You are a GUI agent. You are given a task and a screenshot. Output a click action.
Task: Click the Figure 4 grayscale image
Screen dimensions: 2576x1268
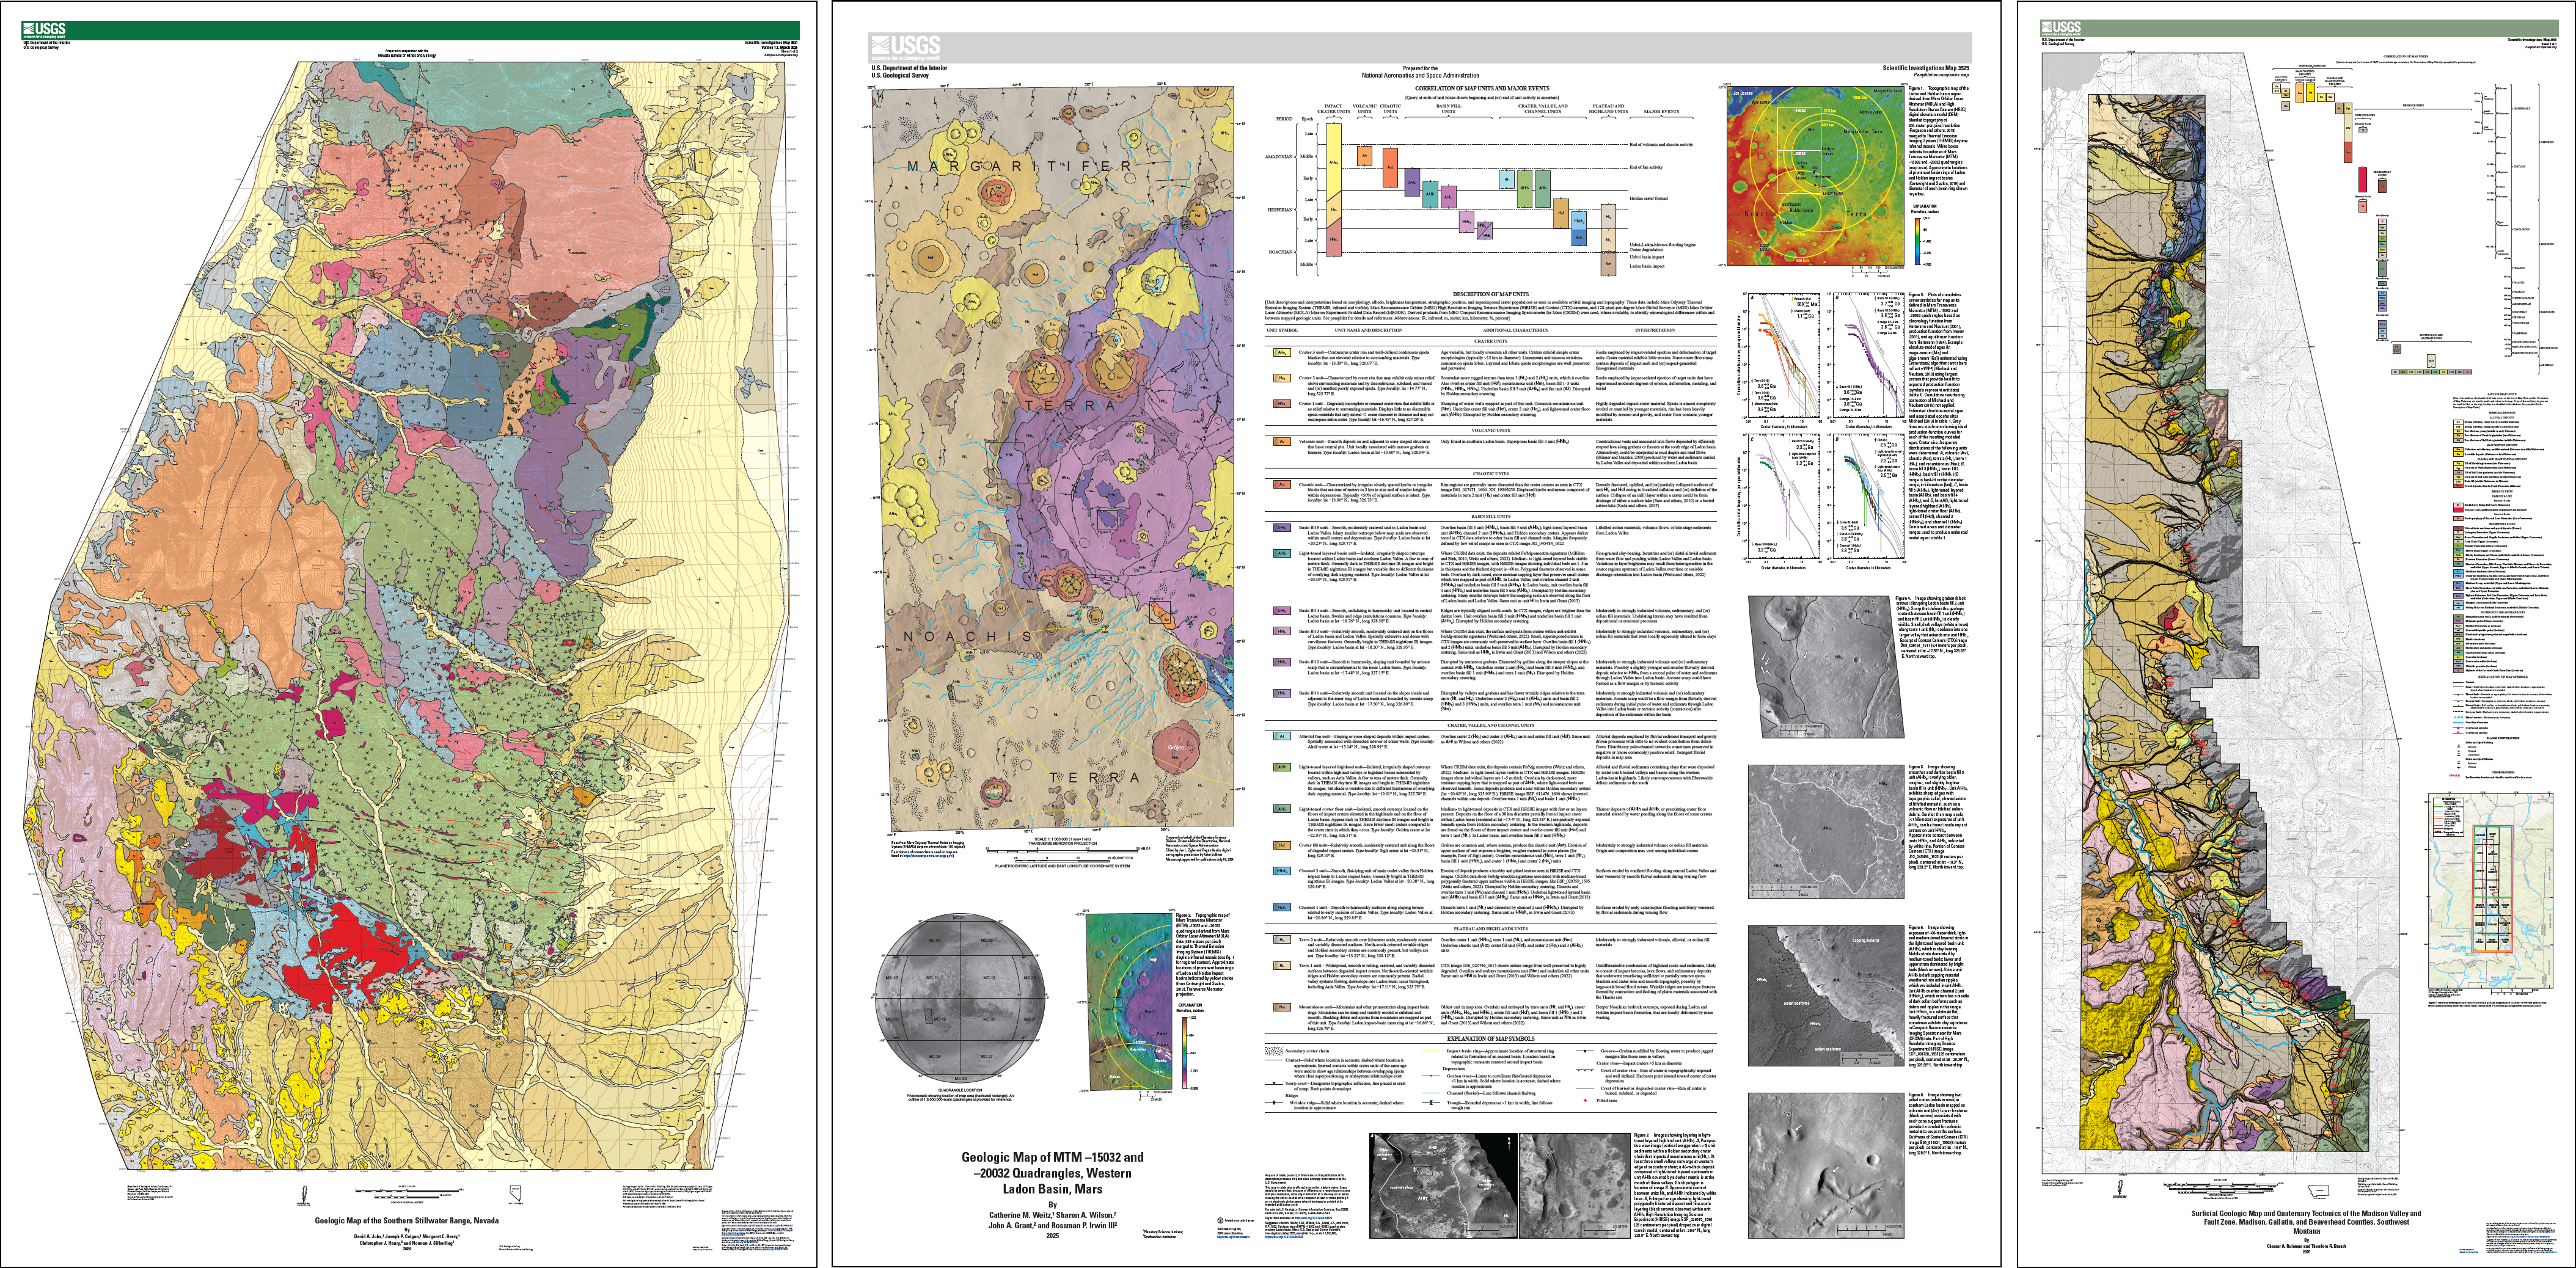(x=1826, y=667)
